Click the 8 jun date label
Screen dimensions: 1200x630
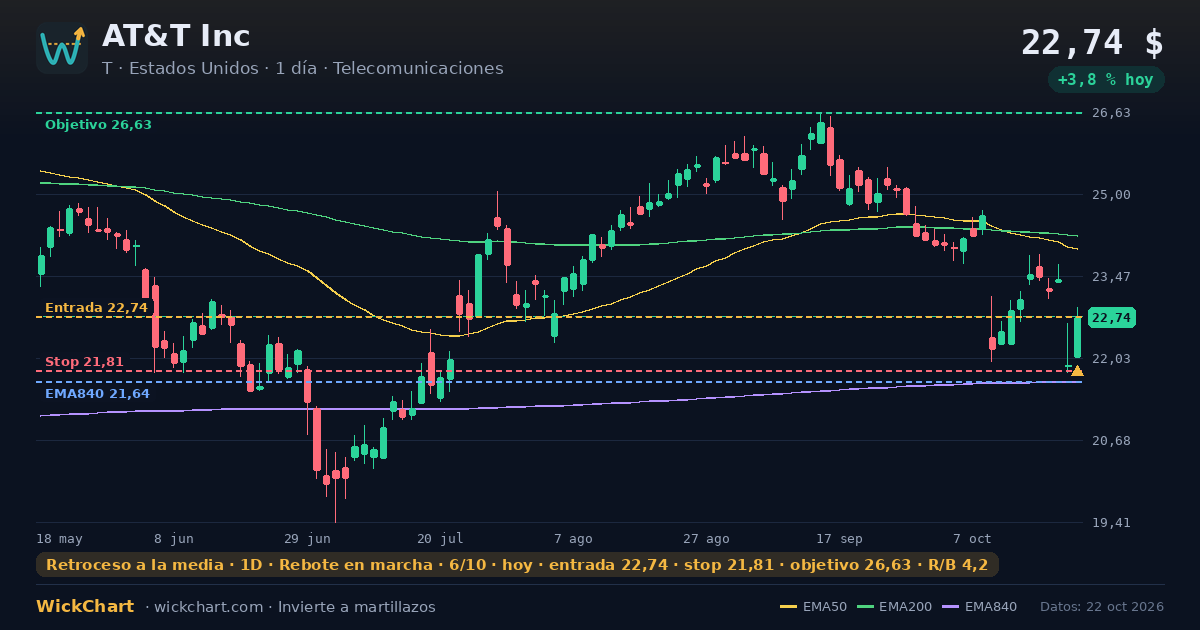[174, 538]
